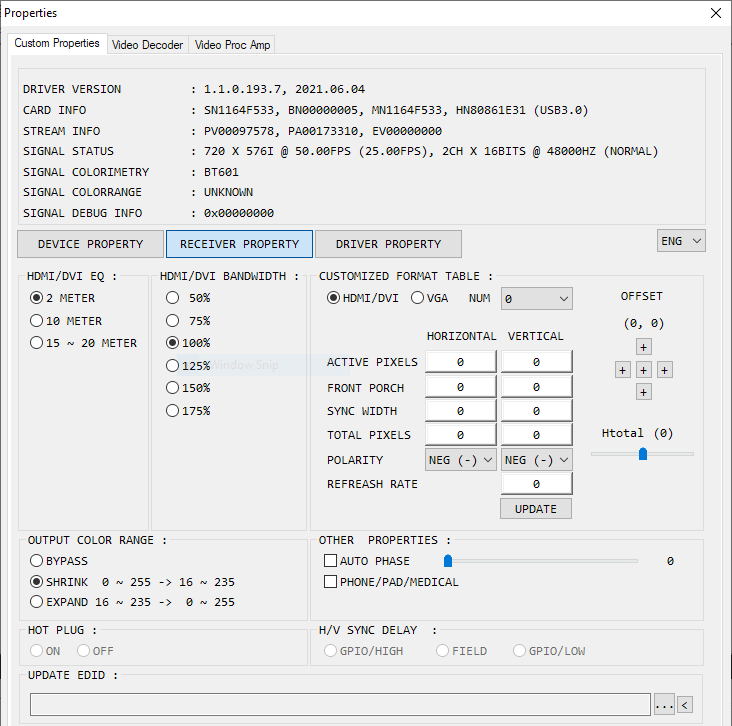This screenshot has width=732, height=726.
Task: Expand the NUM format dropdown
Action: [537, 298]
